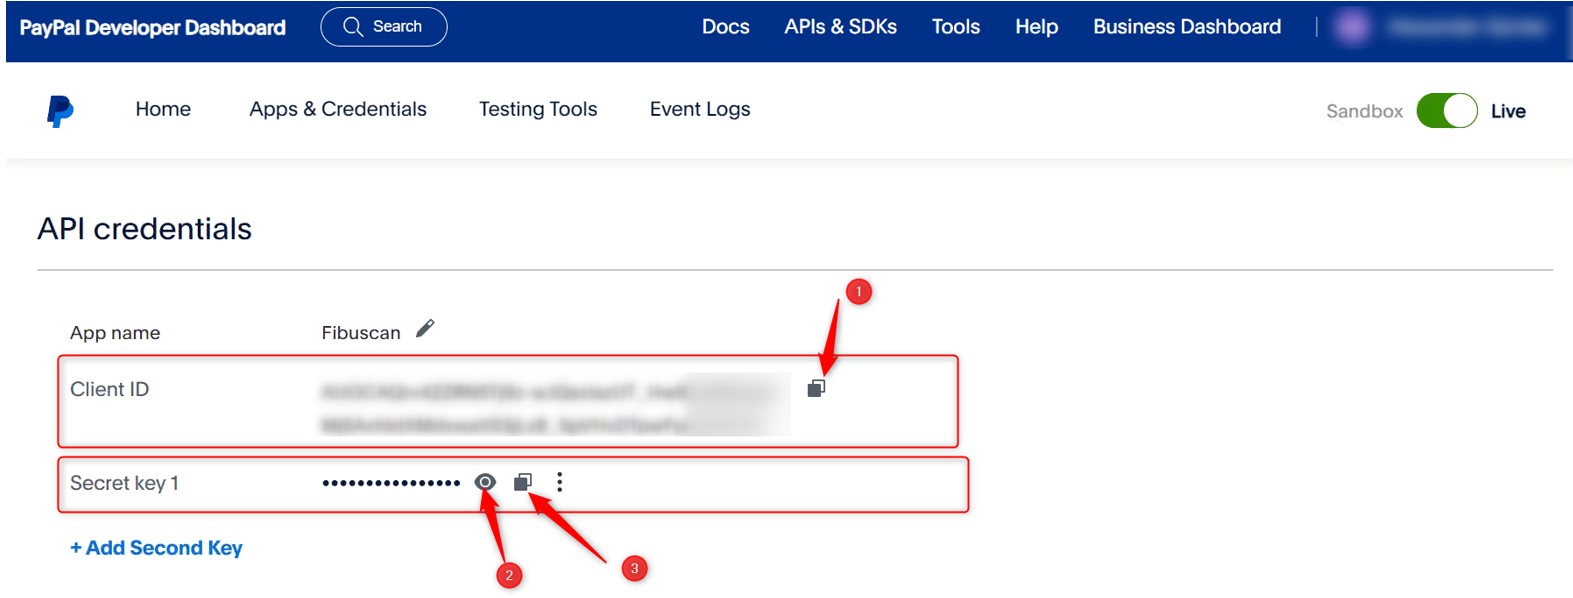Open the Testing Tools tab
The width and height of the screenshot is (1573, 598).
tap(538, 109)
